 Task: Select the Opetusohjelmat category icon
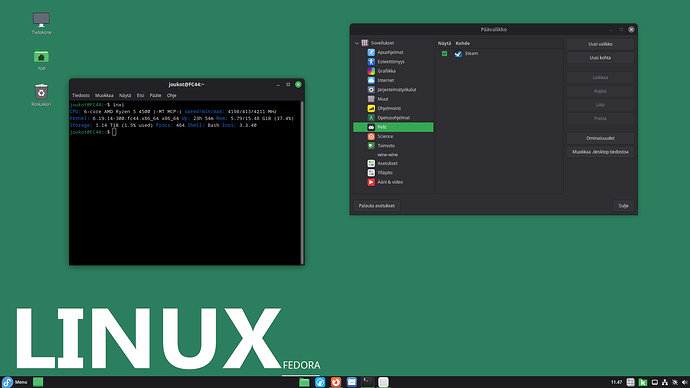[371, 117]
